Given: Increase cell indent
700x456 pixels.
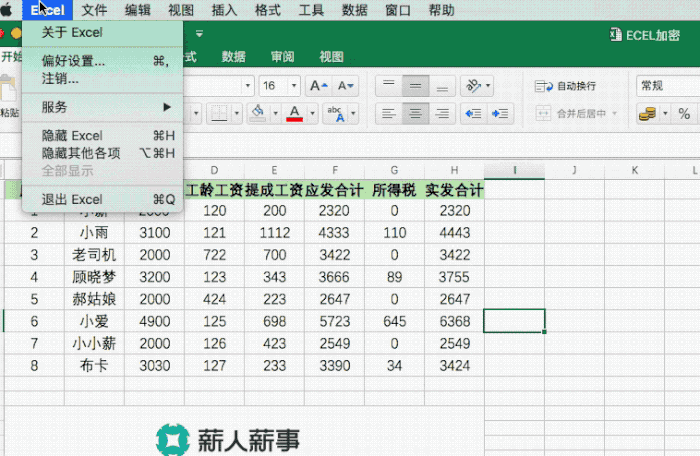Looking at the screenshot, I should (500, 113).
